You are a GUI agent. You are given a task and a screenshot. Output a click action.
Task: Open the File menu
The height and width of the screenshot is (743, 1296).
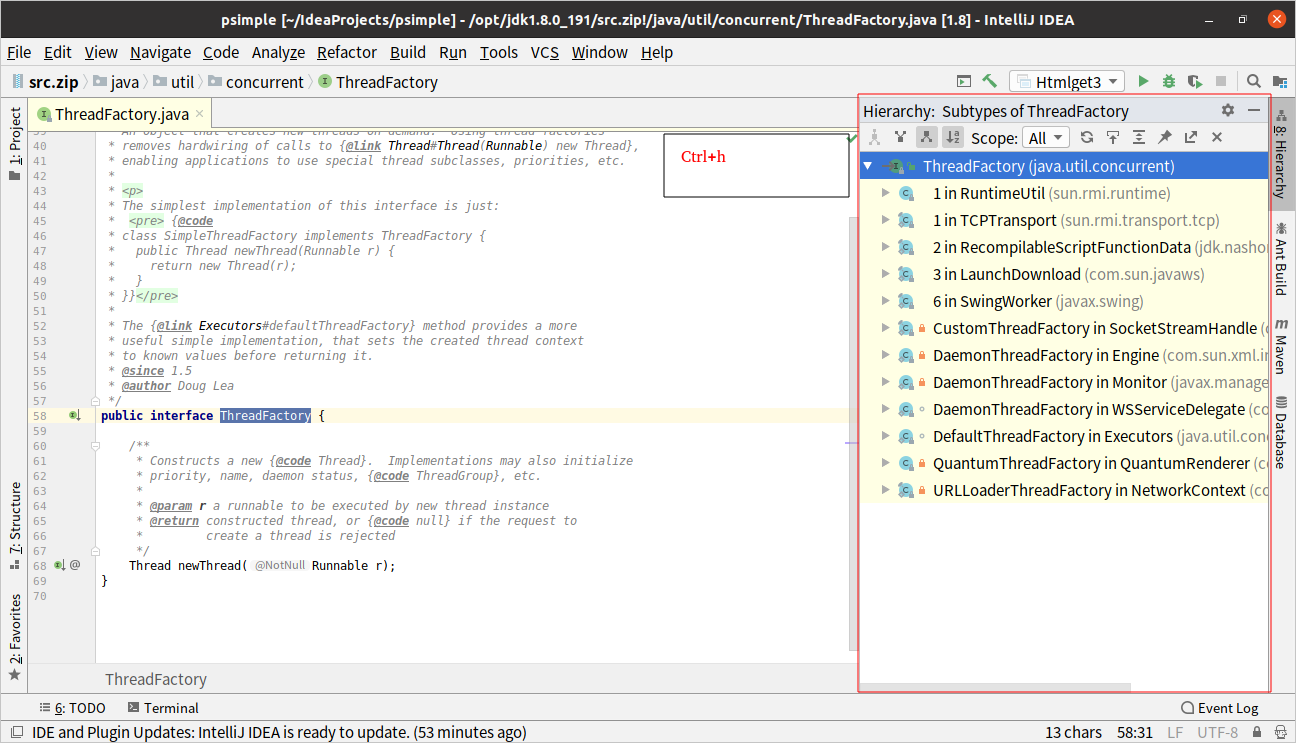point(19,53)
